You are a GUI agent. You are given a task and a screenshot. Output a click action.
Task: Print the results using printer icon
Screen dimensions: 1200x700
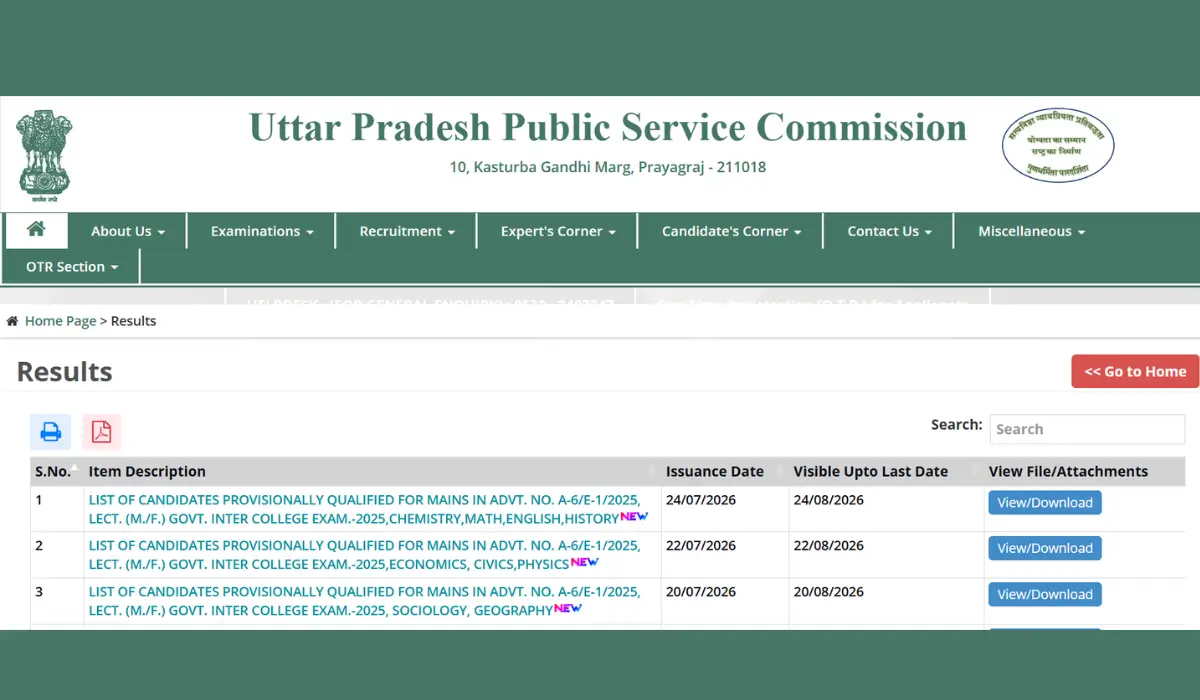(x=51, y=432)
